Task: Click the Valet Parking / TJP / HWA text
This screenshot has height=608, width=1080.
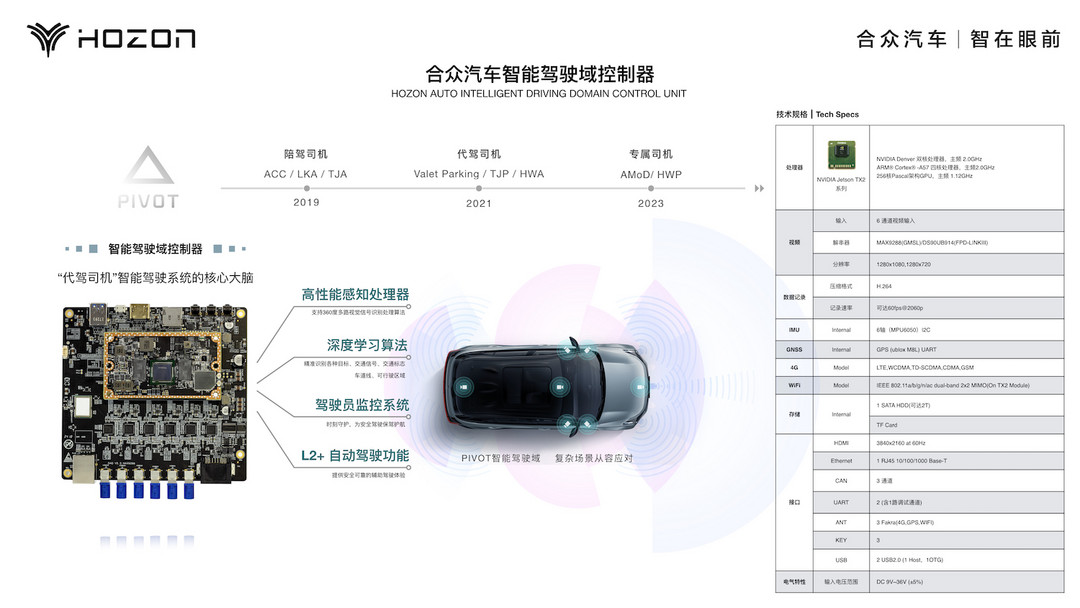Action: (x=479, y=174)
